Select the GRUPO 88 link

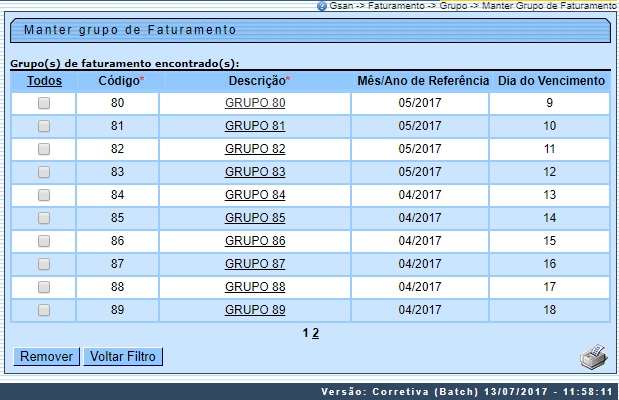(255, 287)
